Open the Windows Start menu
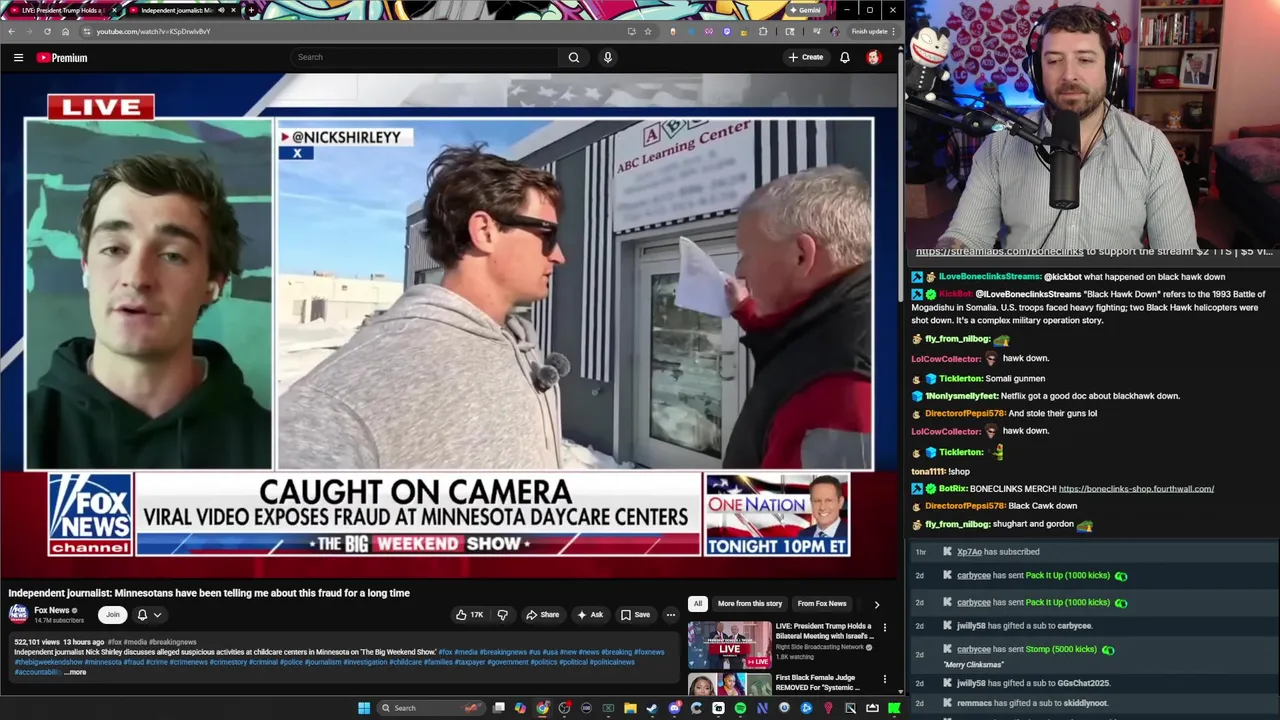 click(364, 708)
